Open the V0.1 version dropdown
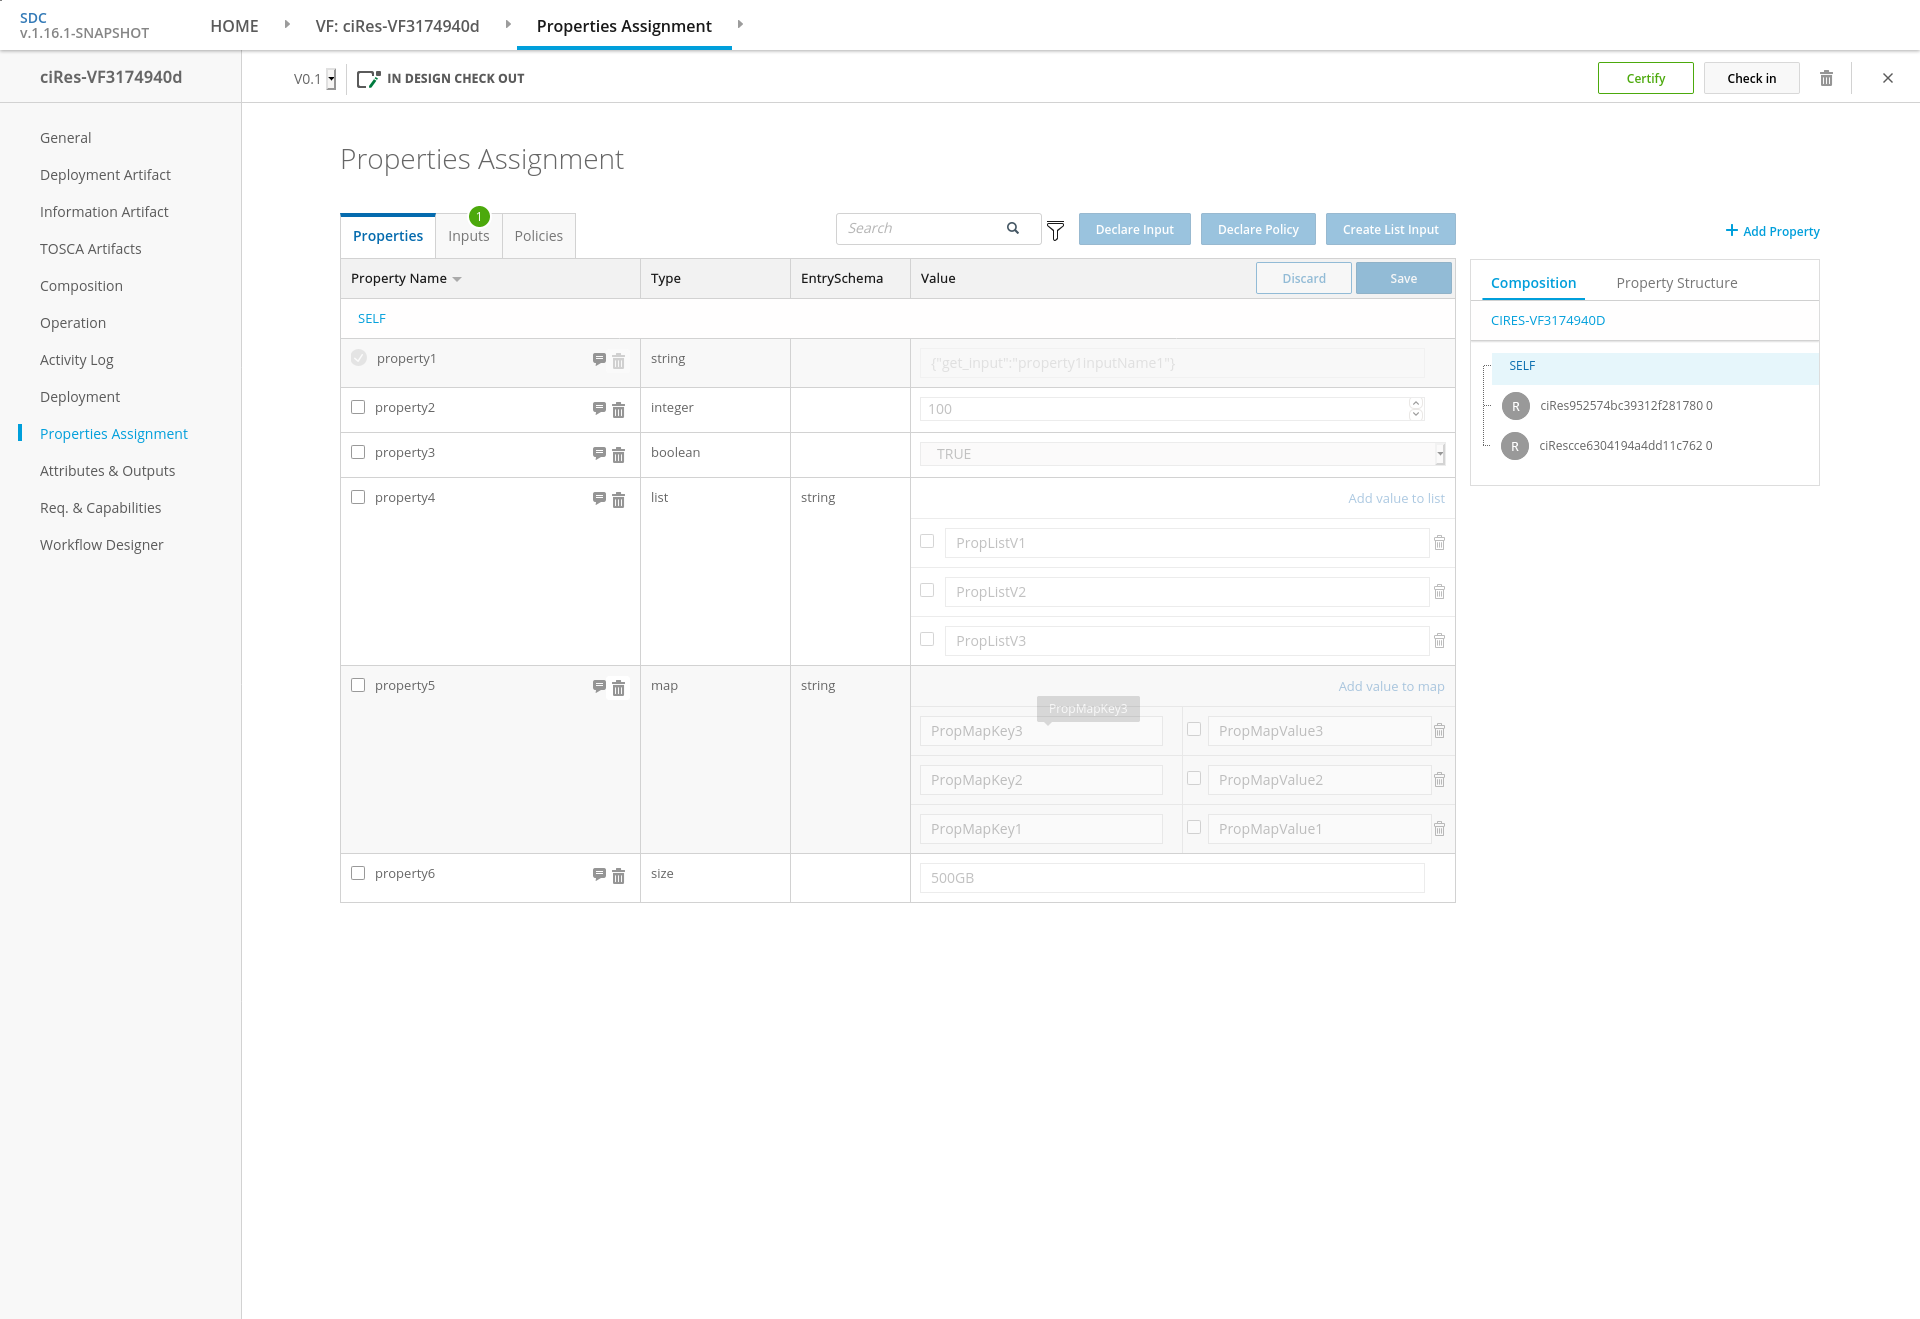Viewport: 1920px width, 1319px height. (331, 79)
